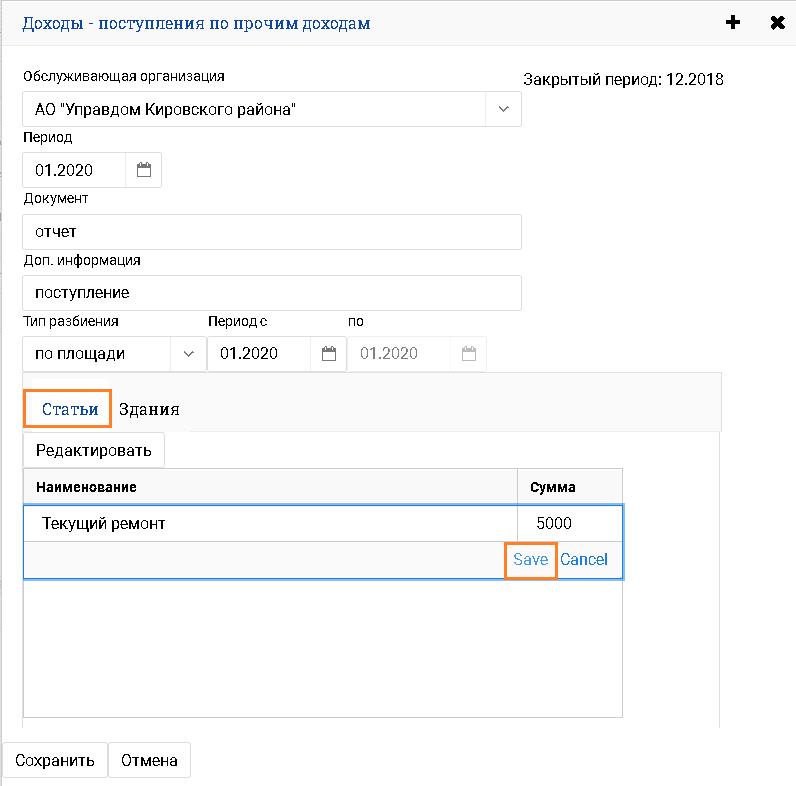Open the calendar picker for the Период field
The width and height of the screenshot is (796, 786).
pos(144,170)
